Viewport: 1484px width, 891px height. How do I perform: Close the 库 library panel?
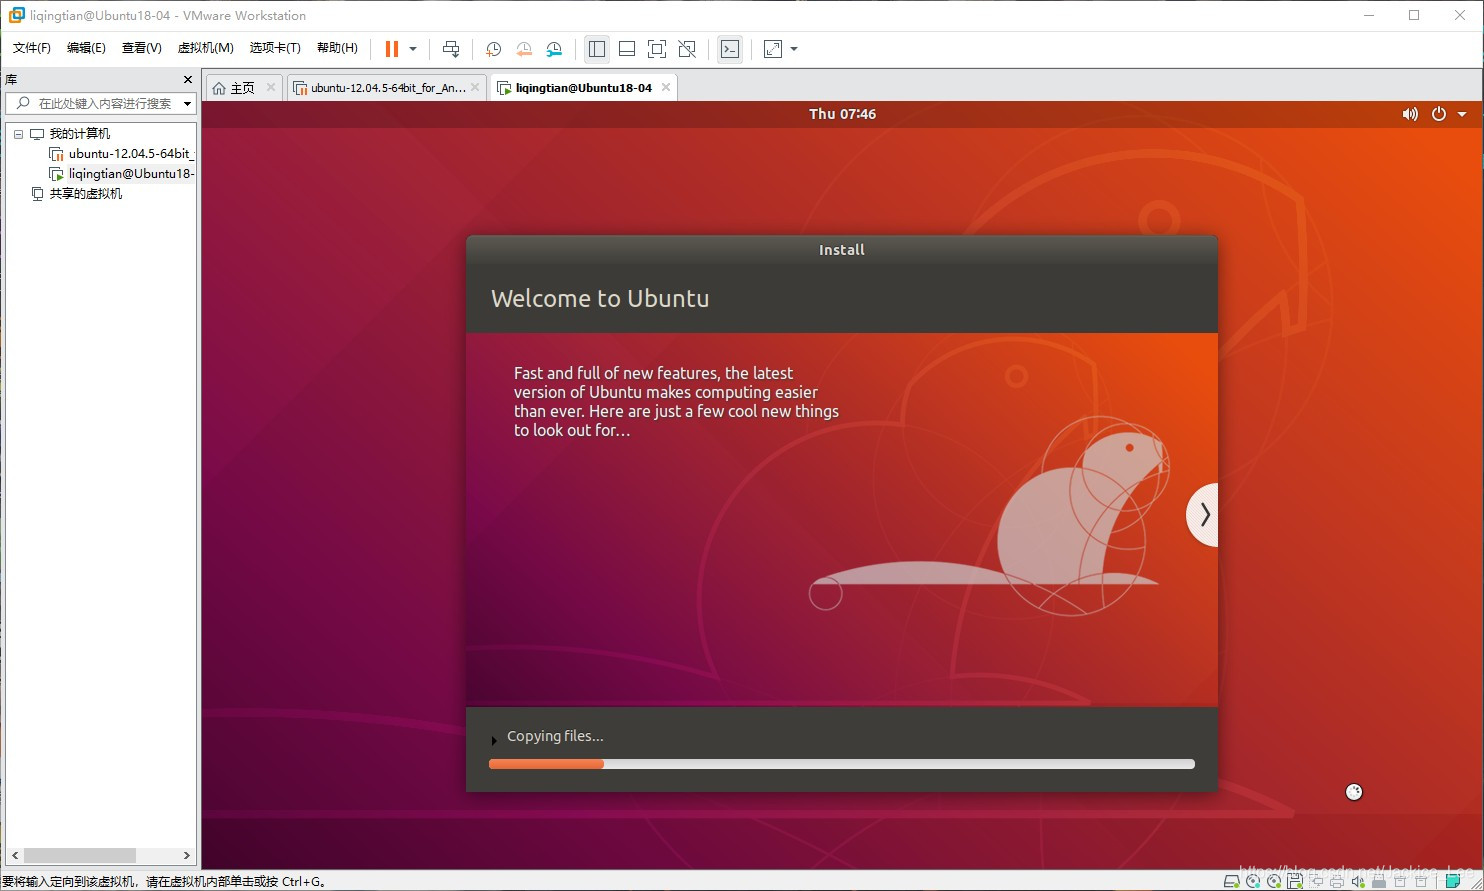coord(187,79)
